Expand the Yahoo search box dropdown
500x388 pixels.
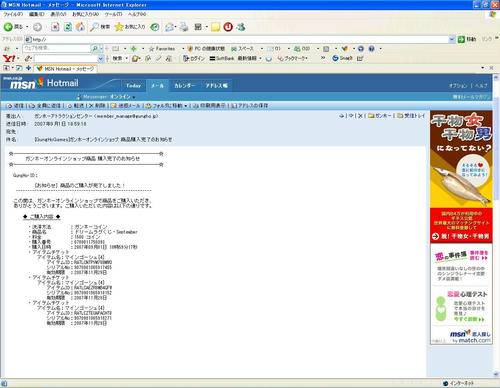tap(100, 59)
